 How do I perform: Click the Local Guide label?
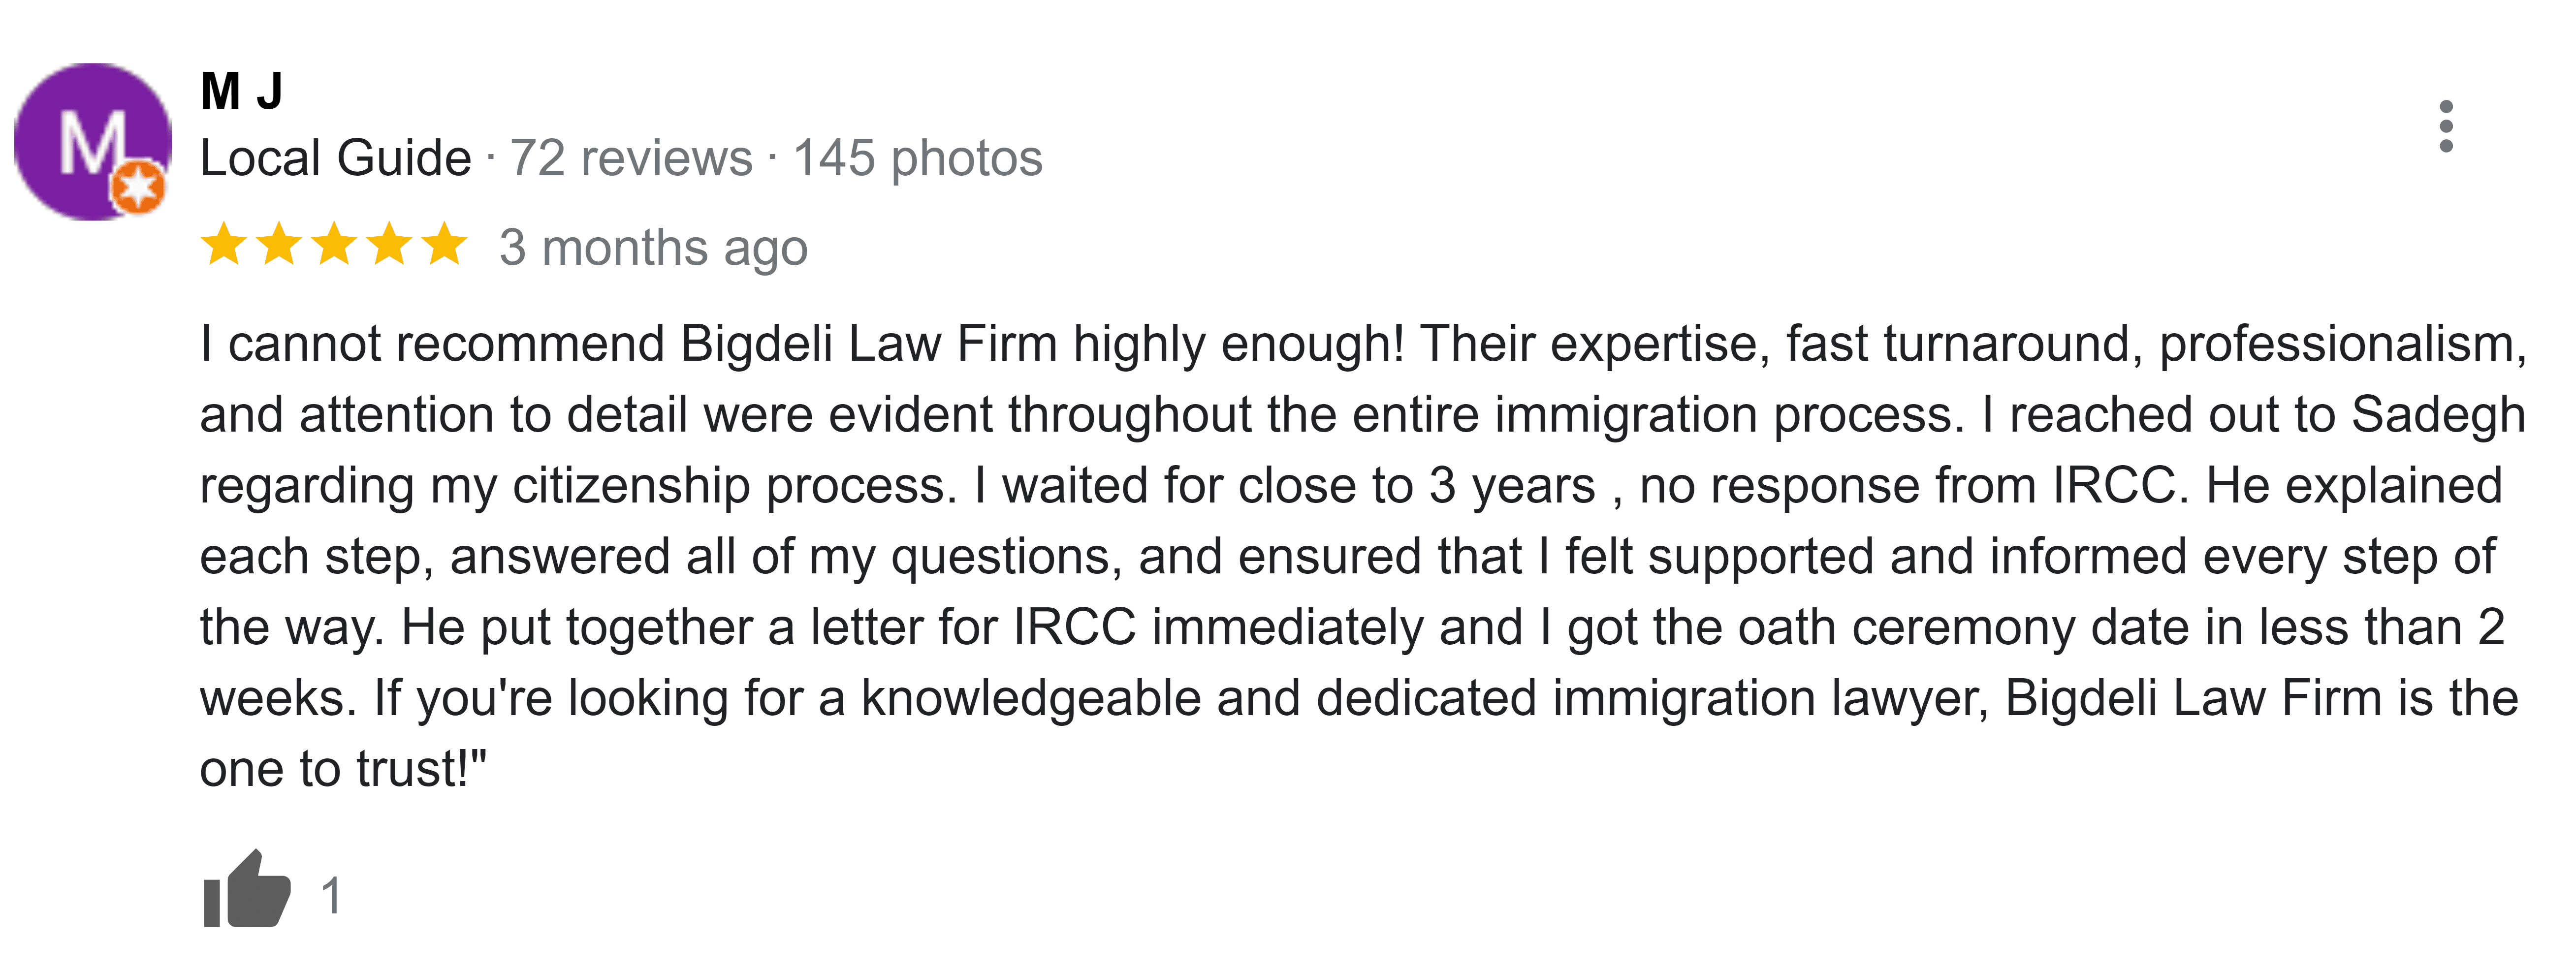(336, 158)
